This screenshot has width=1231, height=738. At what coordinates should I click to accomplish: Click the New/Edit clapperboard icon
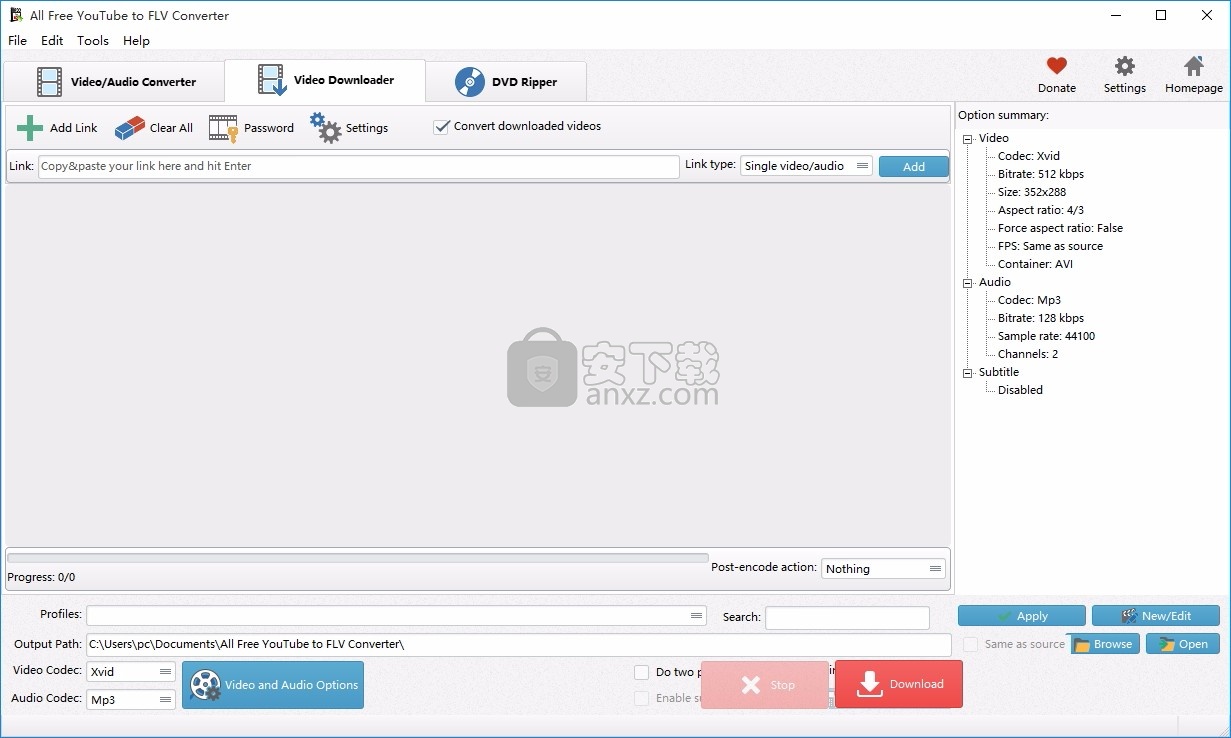[x=1129, y=616]
